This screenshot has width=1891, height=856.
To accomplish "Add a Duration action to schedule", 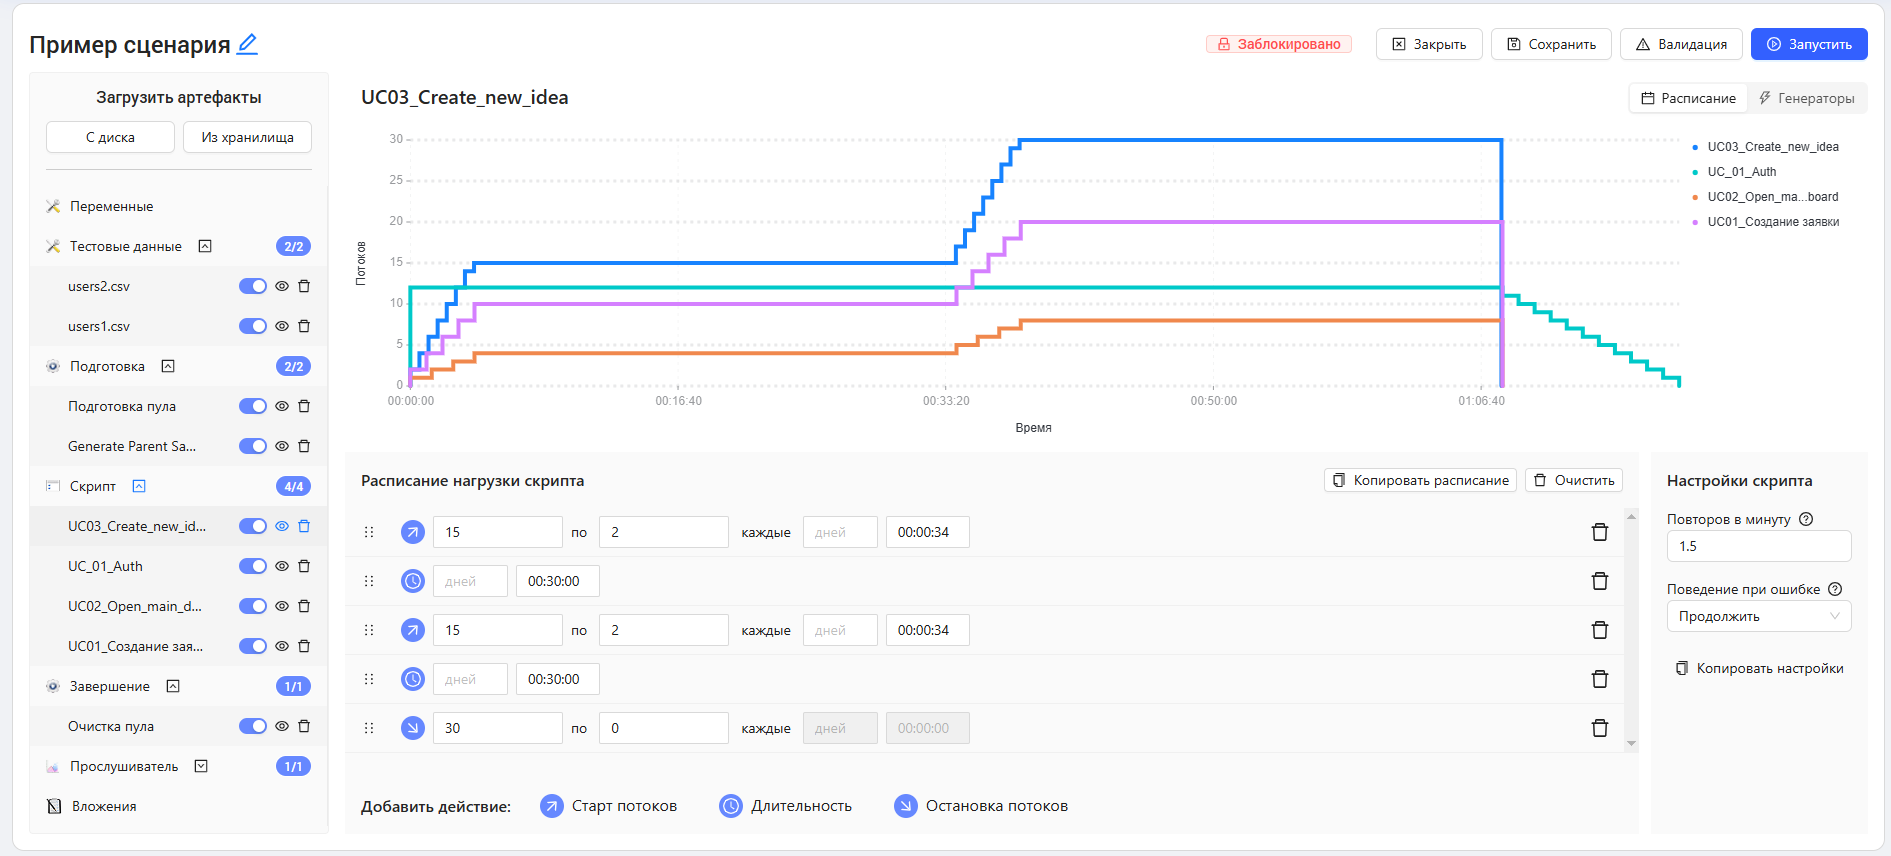I will pyautogui.click(x=786, y=806).
